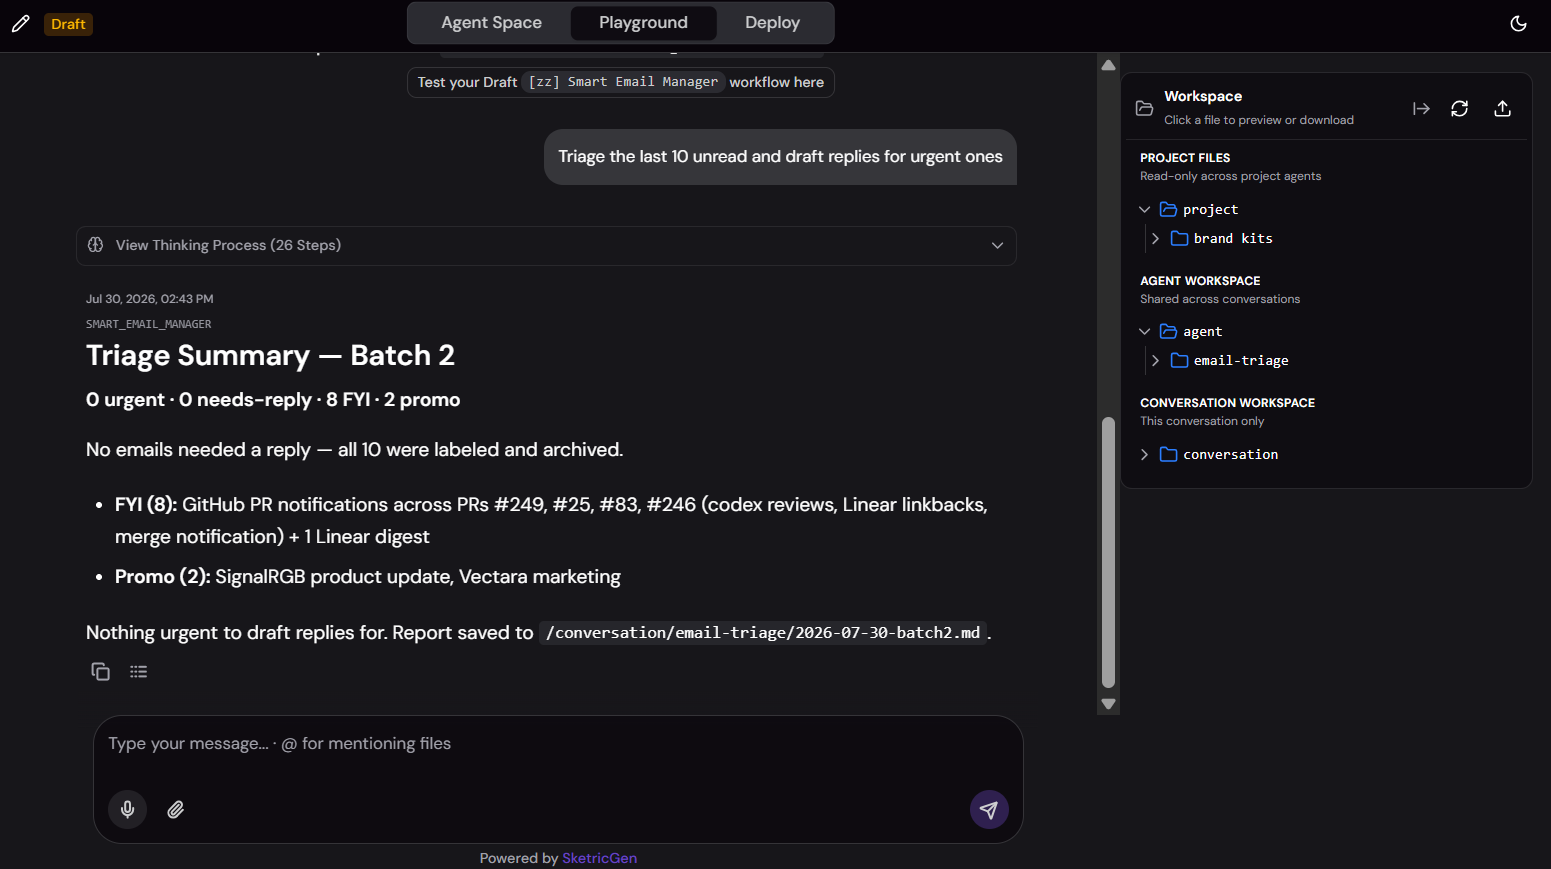Click the Draft status badge

(68, 24)
